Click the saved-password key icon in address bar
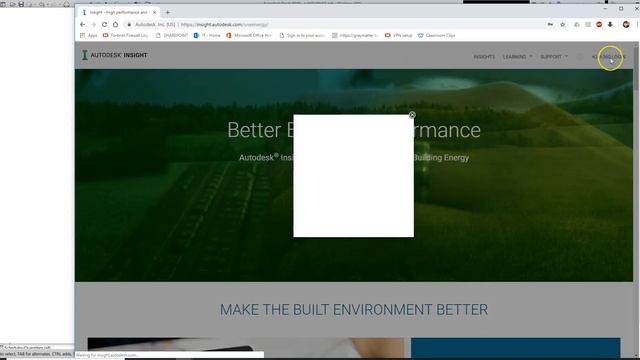 pyautogui.click(x=550, y=24)
